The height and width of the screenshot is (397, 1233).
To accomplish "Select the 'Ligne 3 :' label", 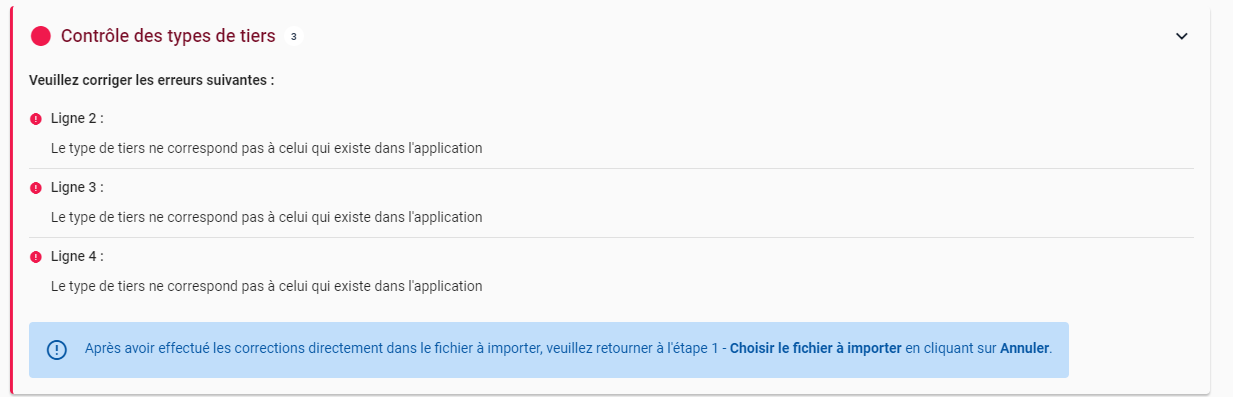I will pos(77,187).
